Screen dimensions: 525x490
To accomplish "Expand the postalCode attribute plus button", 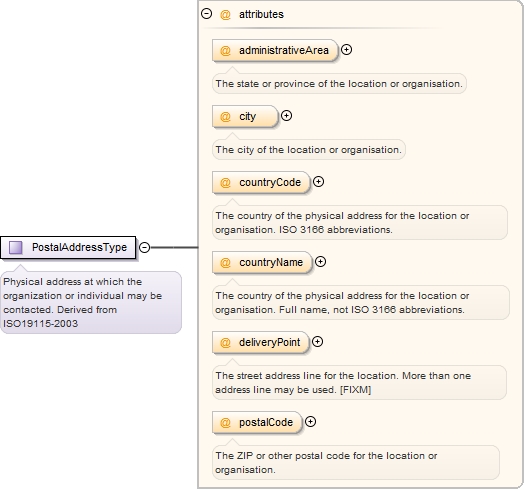I will 310,422.
